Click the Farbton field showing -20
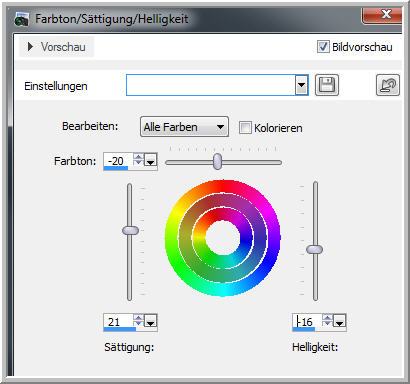This screenshot has height=384, width=410. 118,161
